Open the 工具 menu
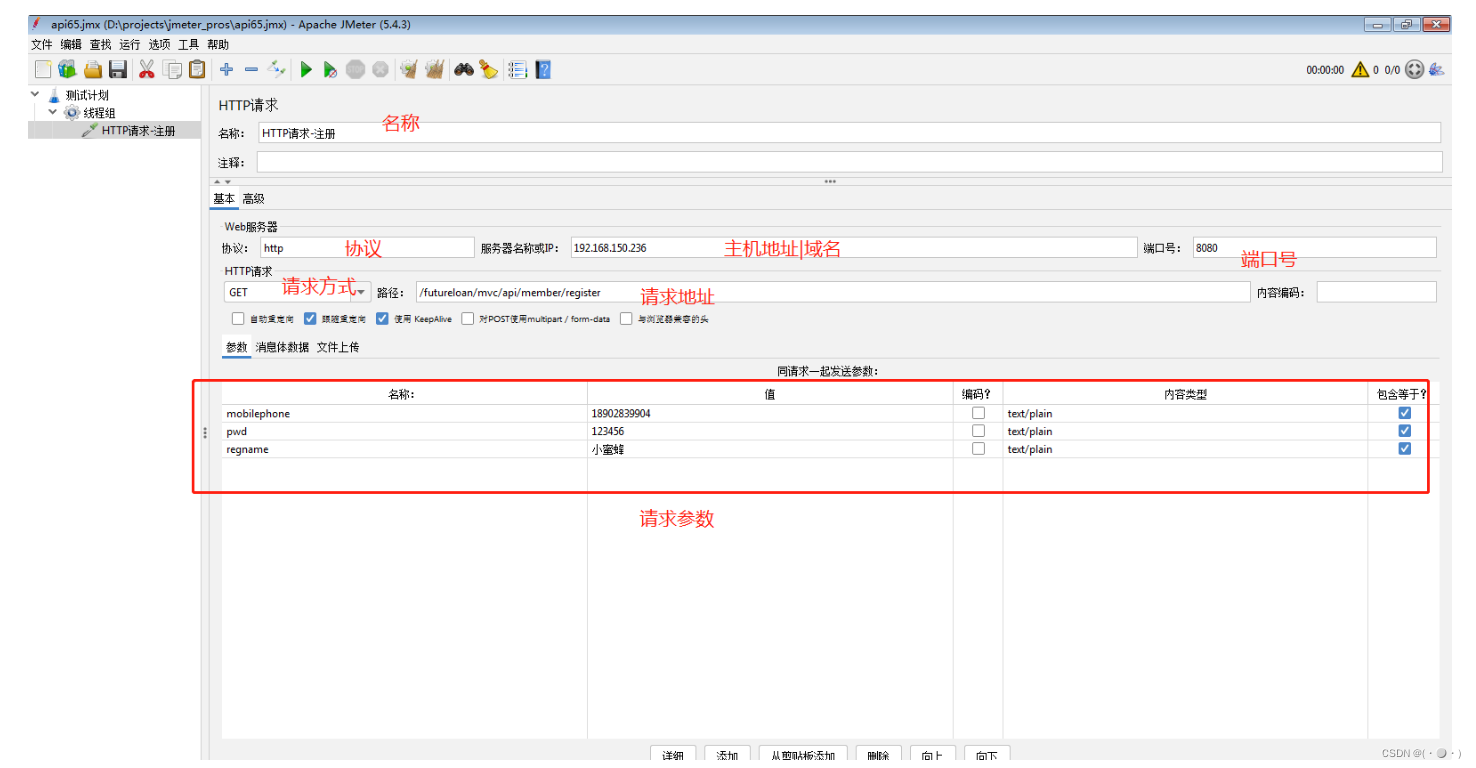This screenshot has width=1476, height=768. (x=188, y=45)
